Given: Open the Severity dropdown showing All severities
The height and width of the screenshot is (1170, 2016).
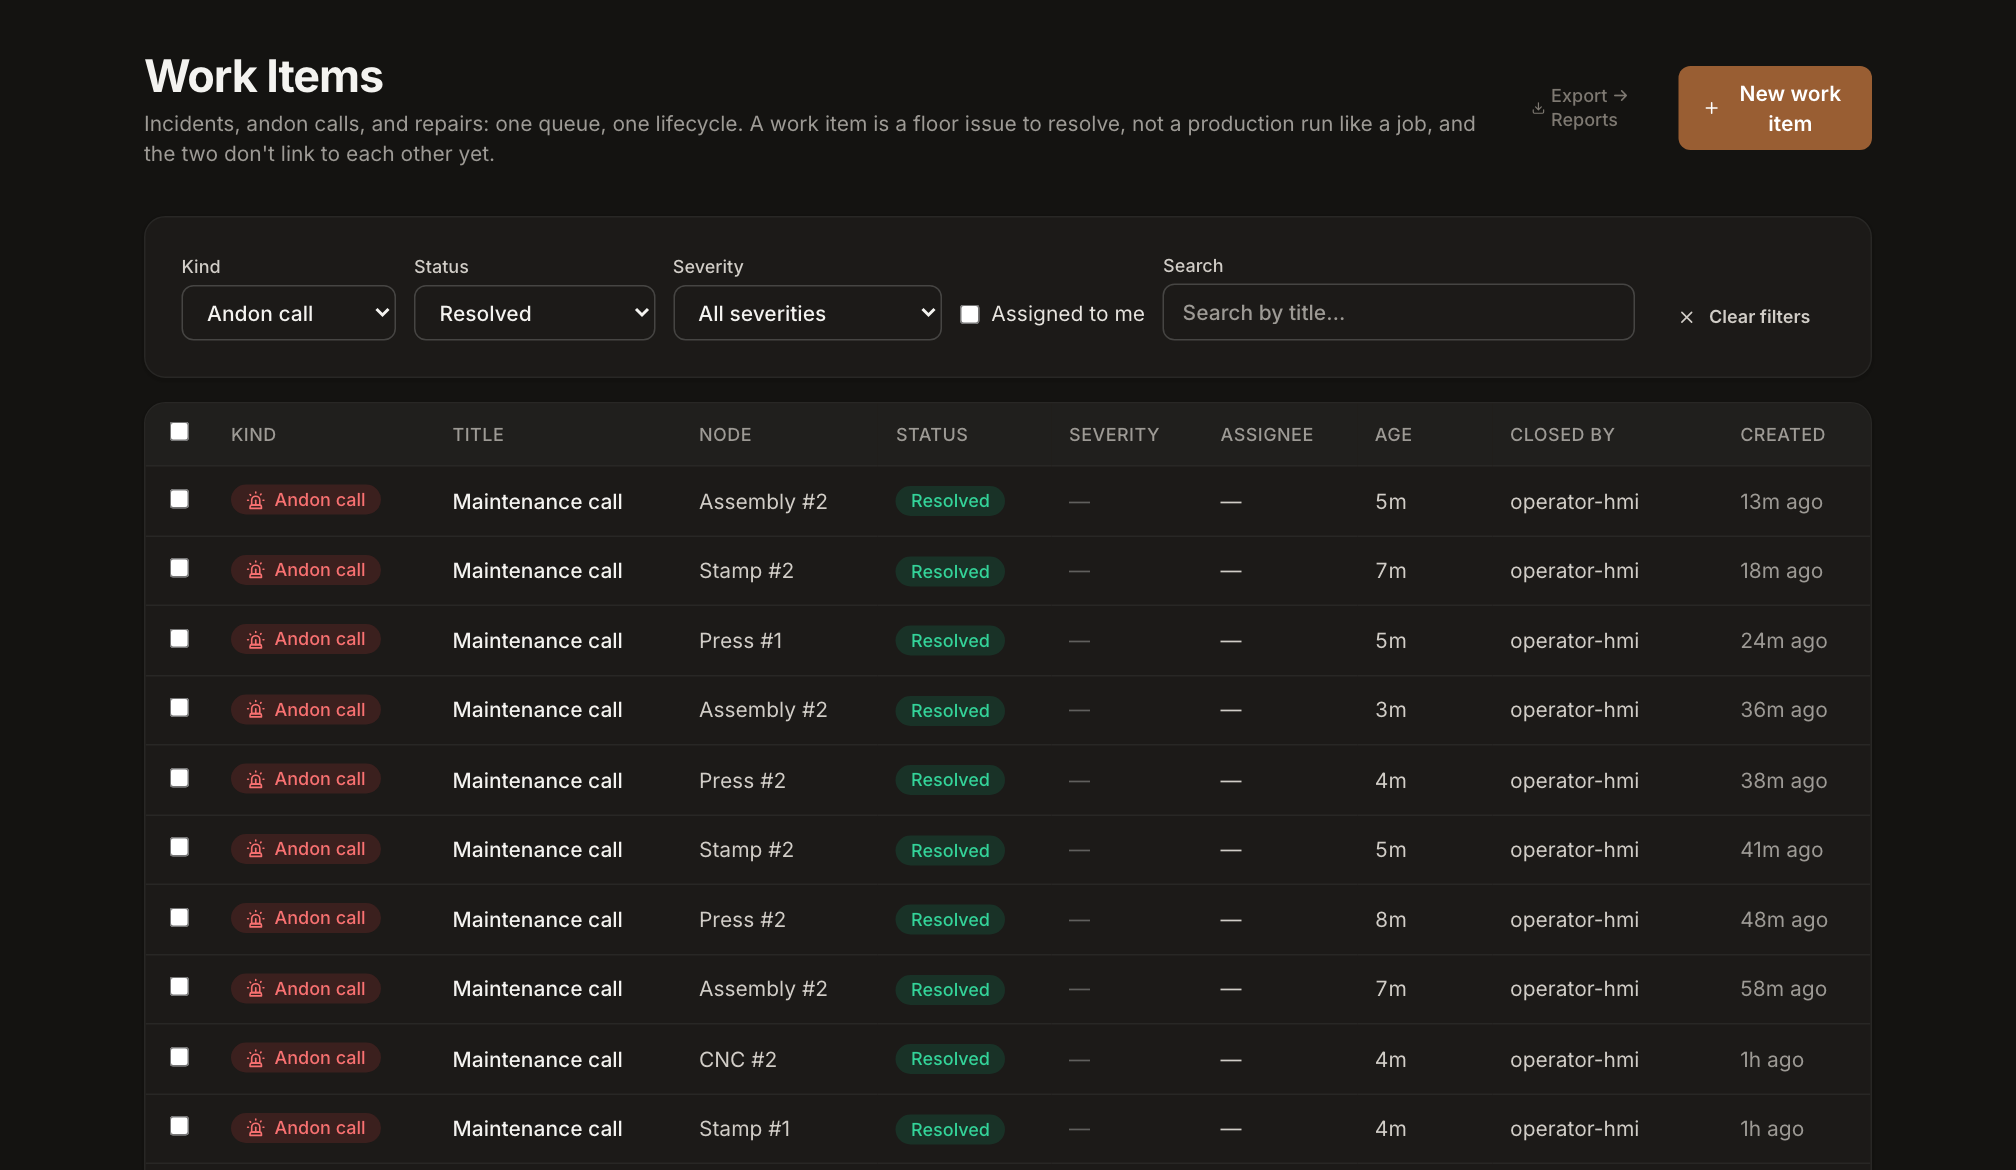Looking at the screenshot, I should [807, 313].
